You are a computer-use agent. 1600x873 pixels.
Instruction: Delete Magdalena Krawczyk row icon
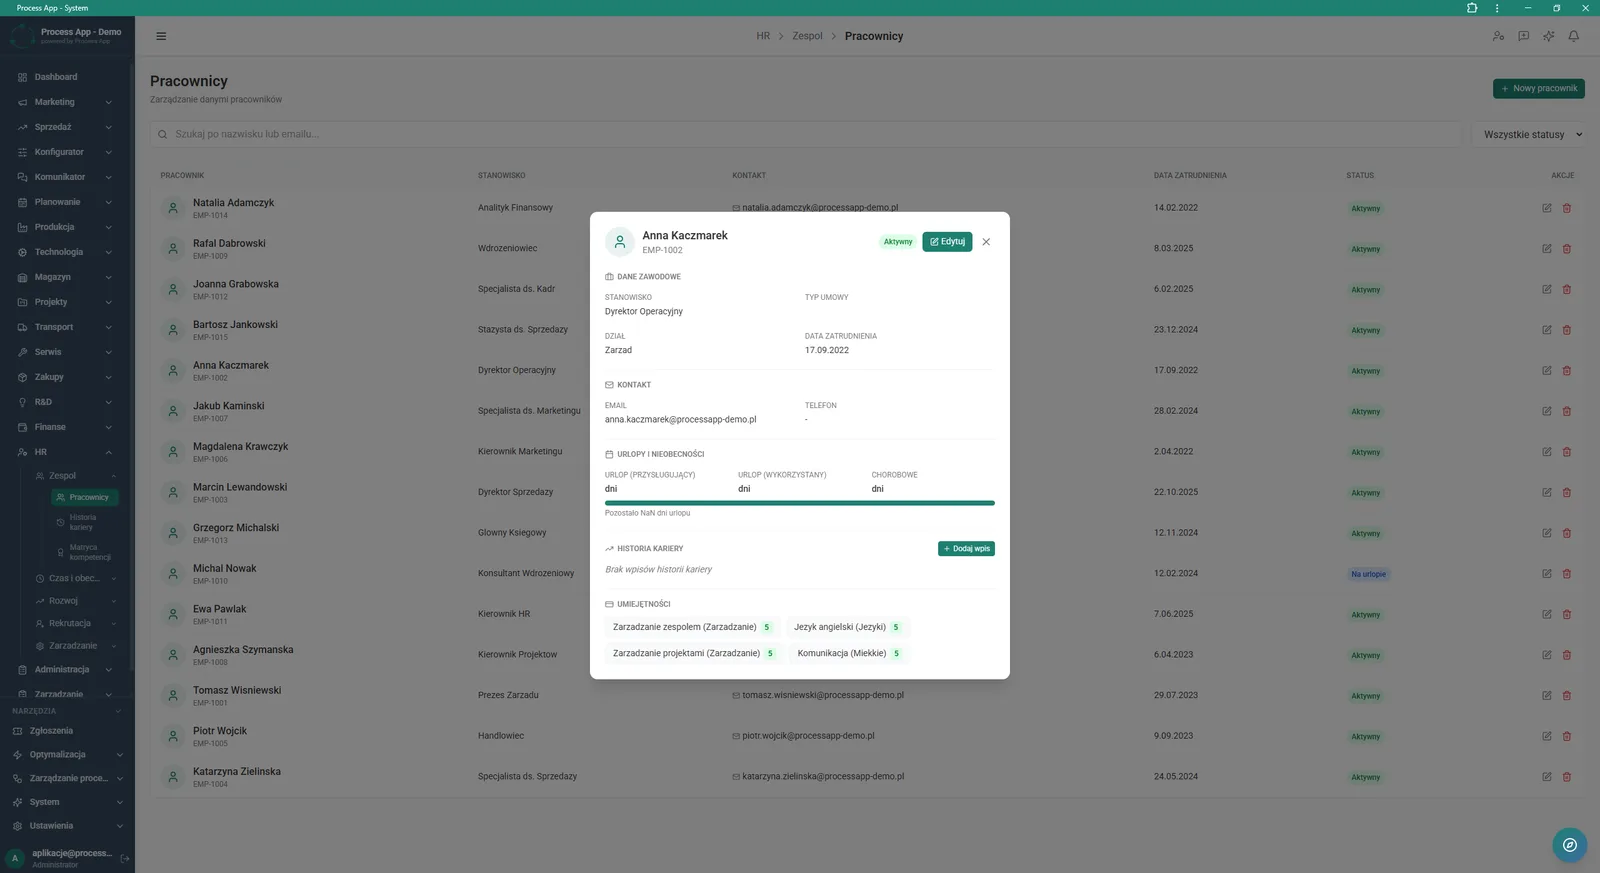click(x=1567, y=452)
